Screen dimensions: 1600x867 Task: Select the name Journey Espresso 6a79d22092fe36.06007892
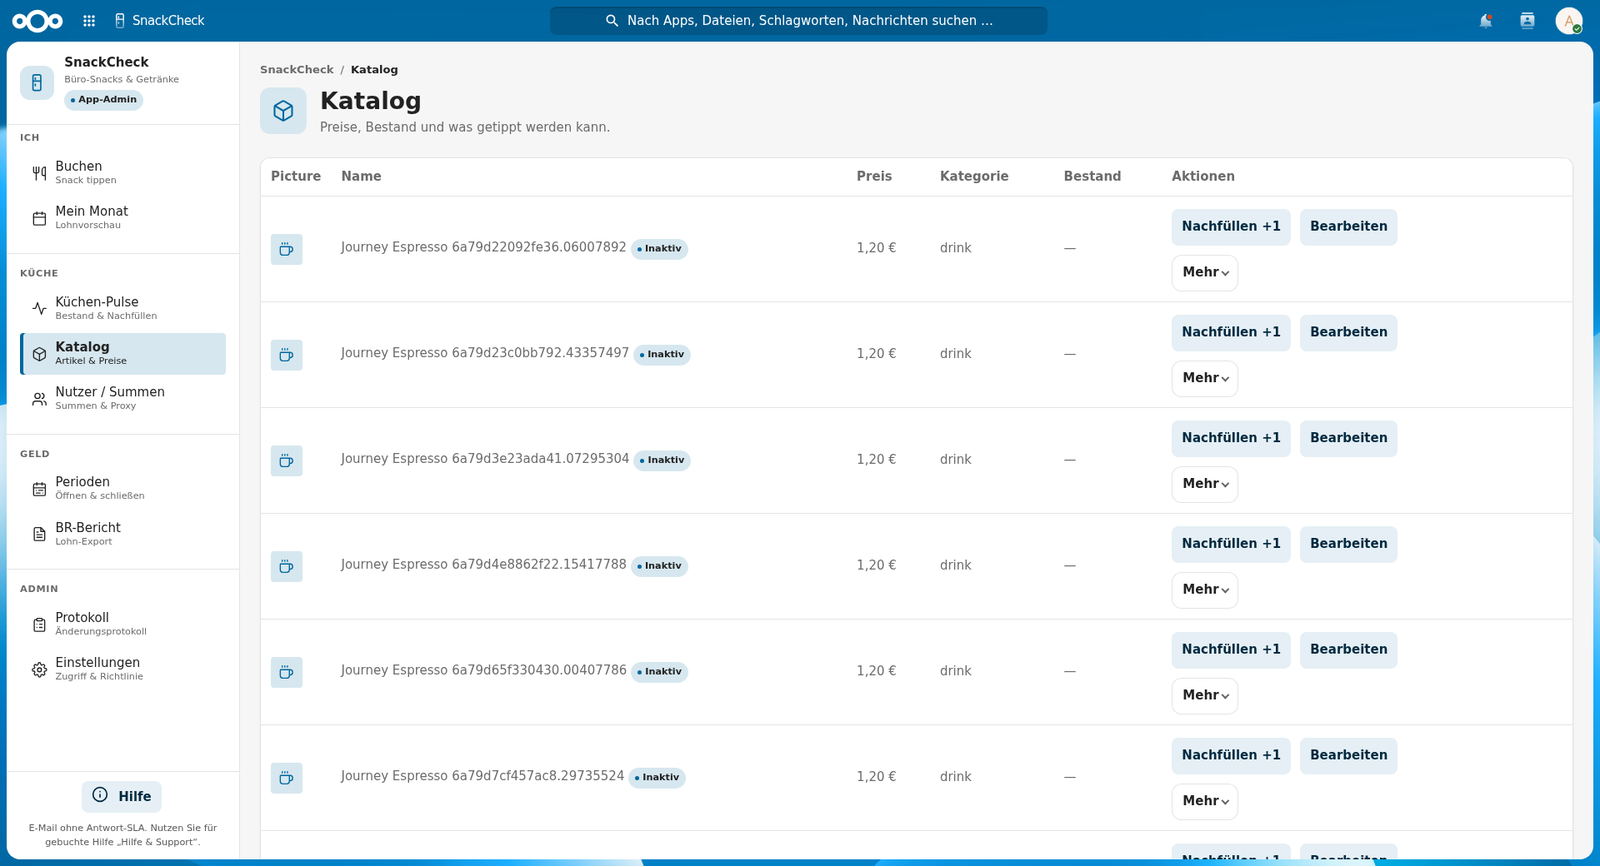tap(484, 248)
